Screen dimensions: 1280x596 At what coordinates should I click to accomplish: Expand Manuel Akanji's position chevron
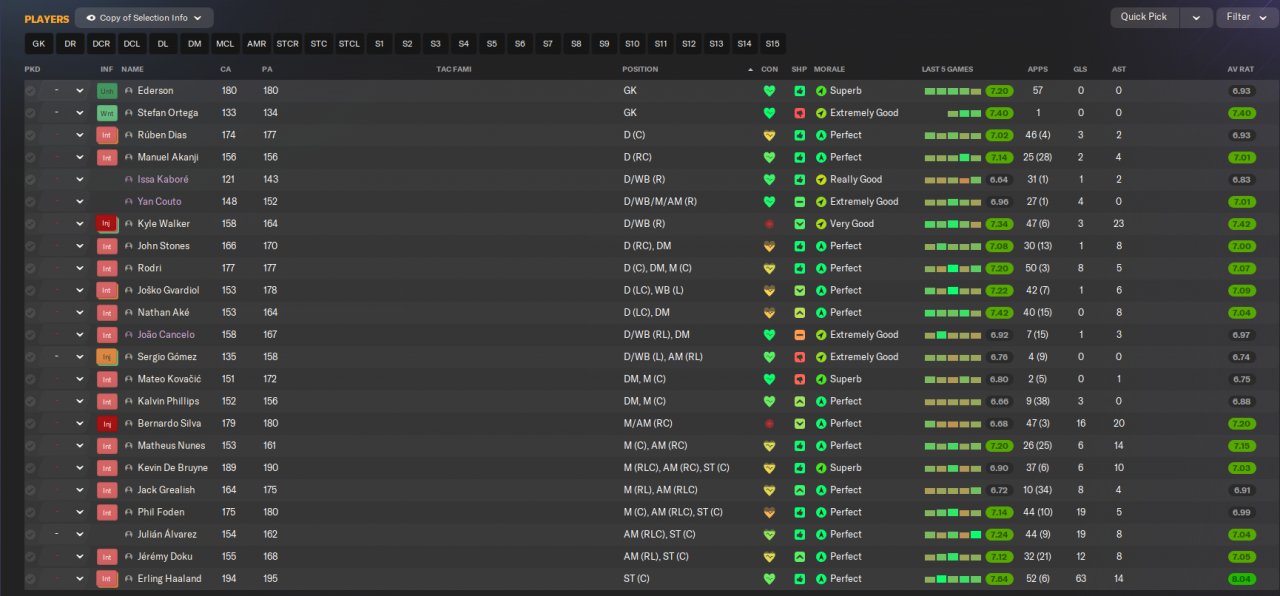pos(80,157)
